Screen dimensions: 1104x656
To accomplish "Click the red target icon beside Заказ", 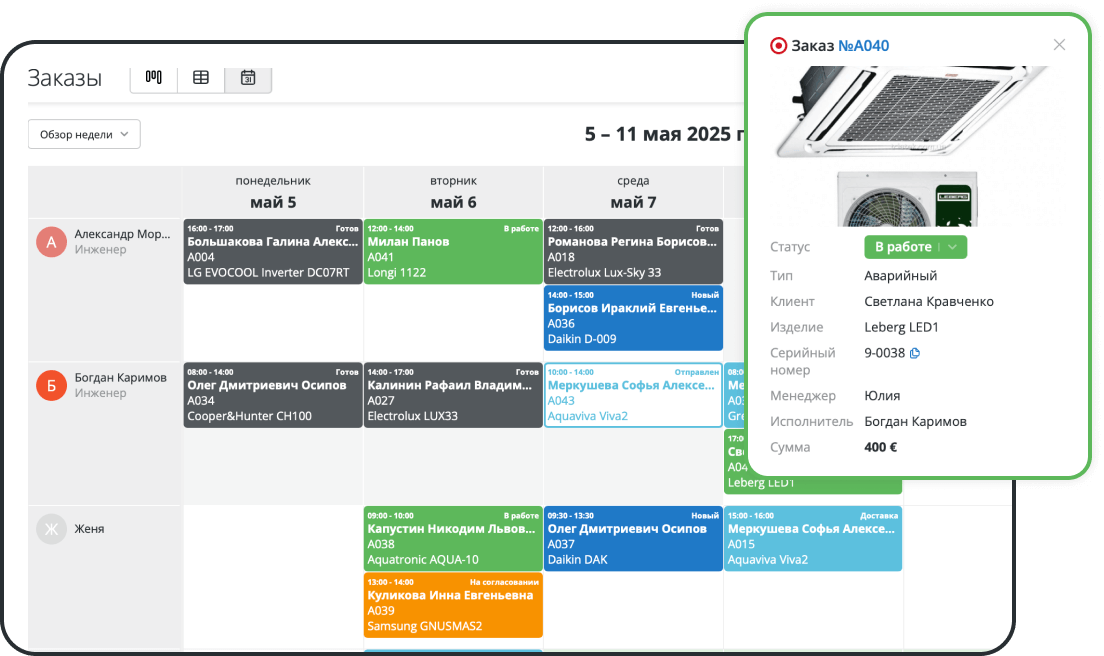I will click(778, 46).
